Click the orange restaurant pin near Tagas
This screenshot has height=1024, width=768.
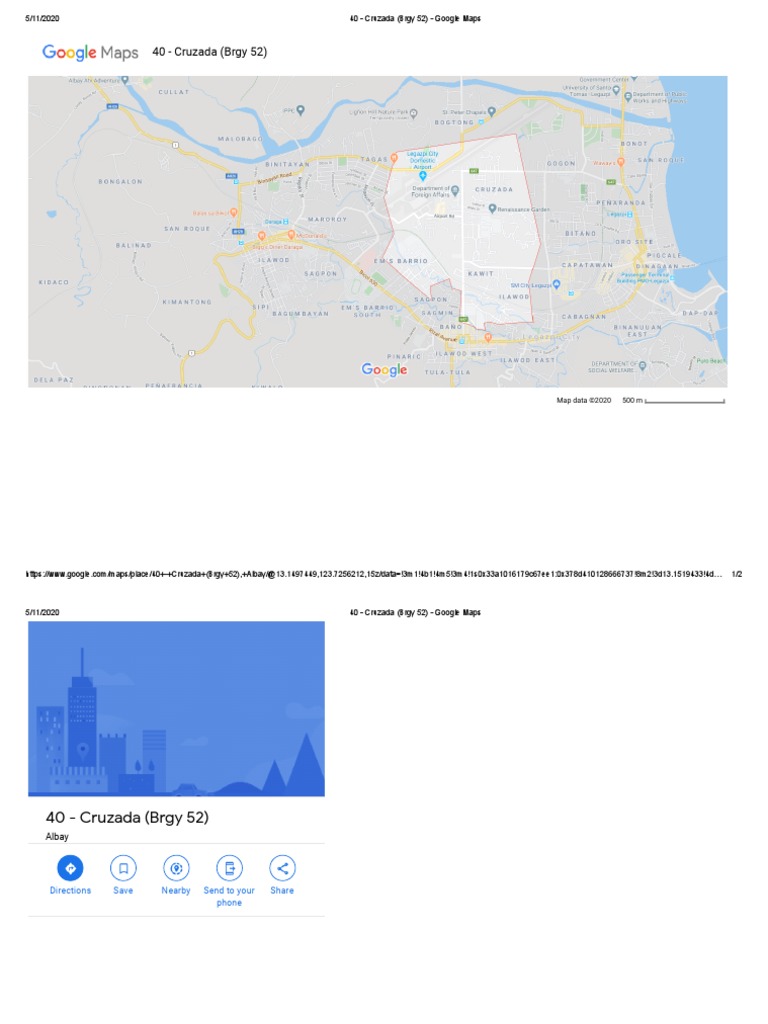(x=394, y=158)
